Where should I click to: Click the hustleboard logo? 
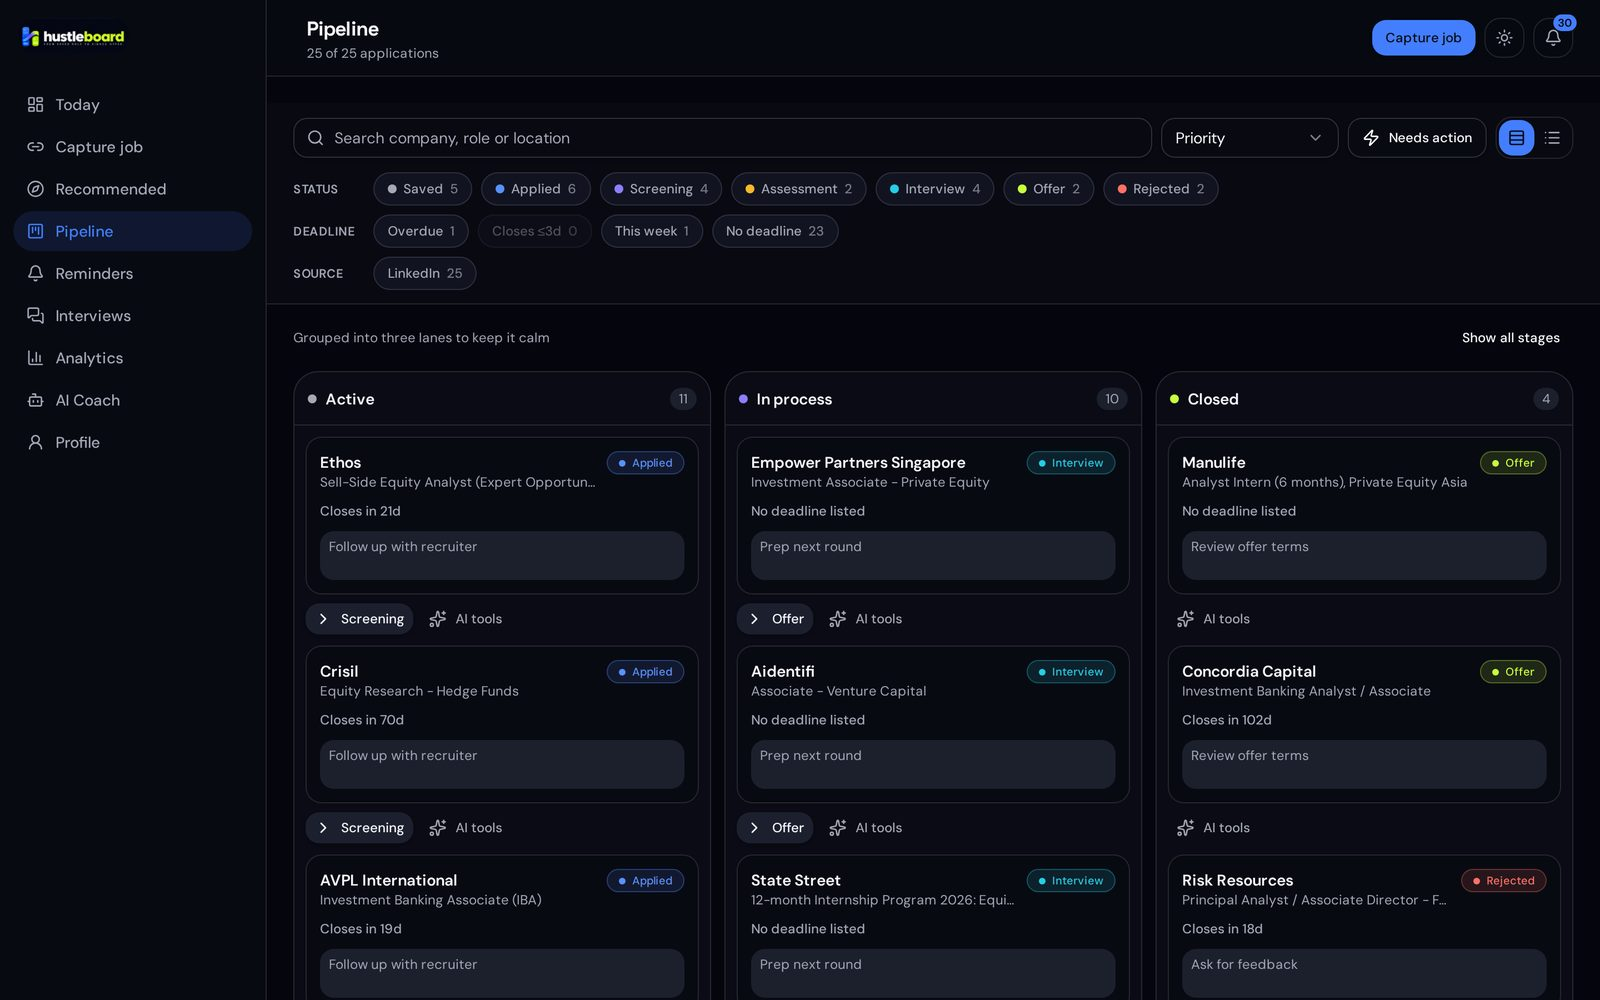[x=73, y=37]
